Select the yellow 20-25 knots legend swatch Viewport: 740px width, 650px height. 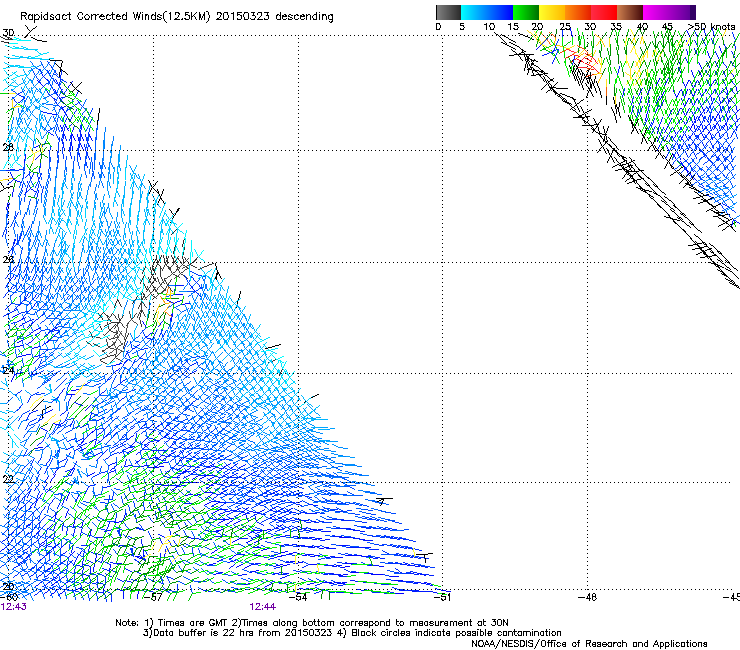(552, 12)
